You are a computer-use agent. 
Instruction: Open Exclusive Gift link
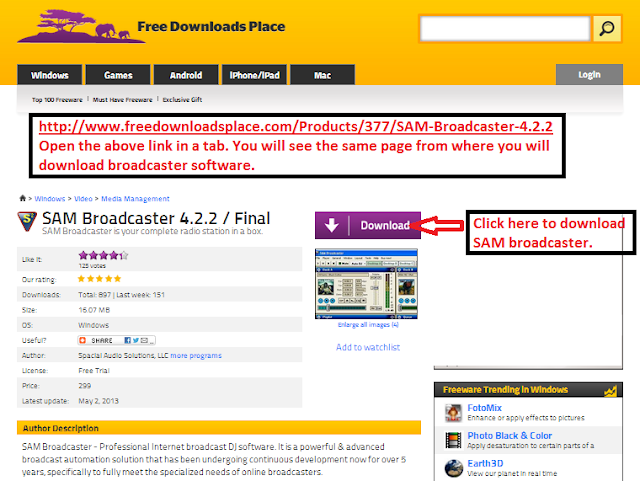tap(182, 100)
